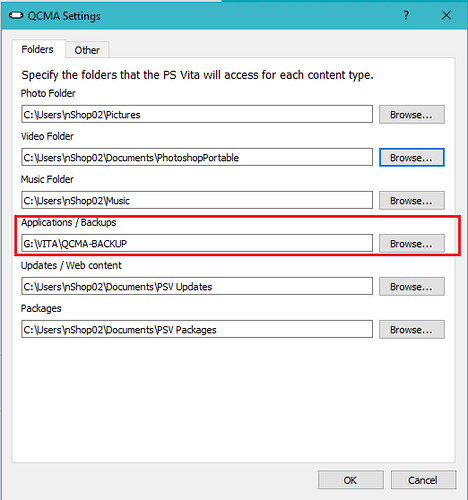Close the QCMA Settings dialog
The height and width of the screenshot is (500, 468).
click(446, 15)
